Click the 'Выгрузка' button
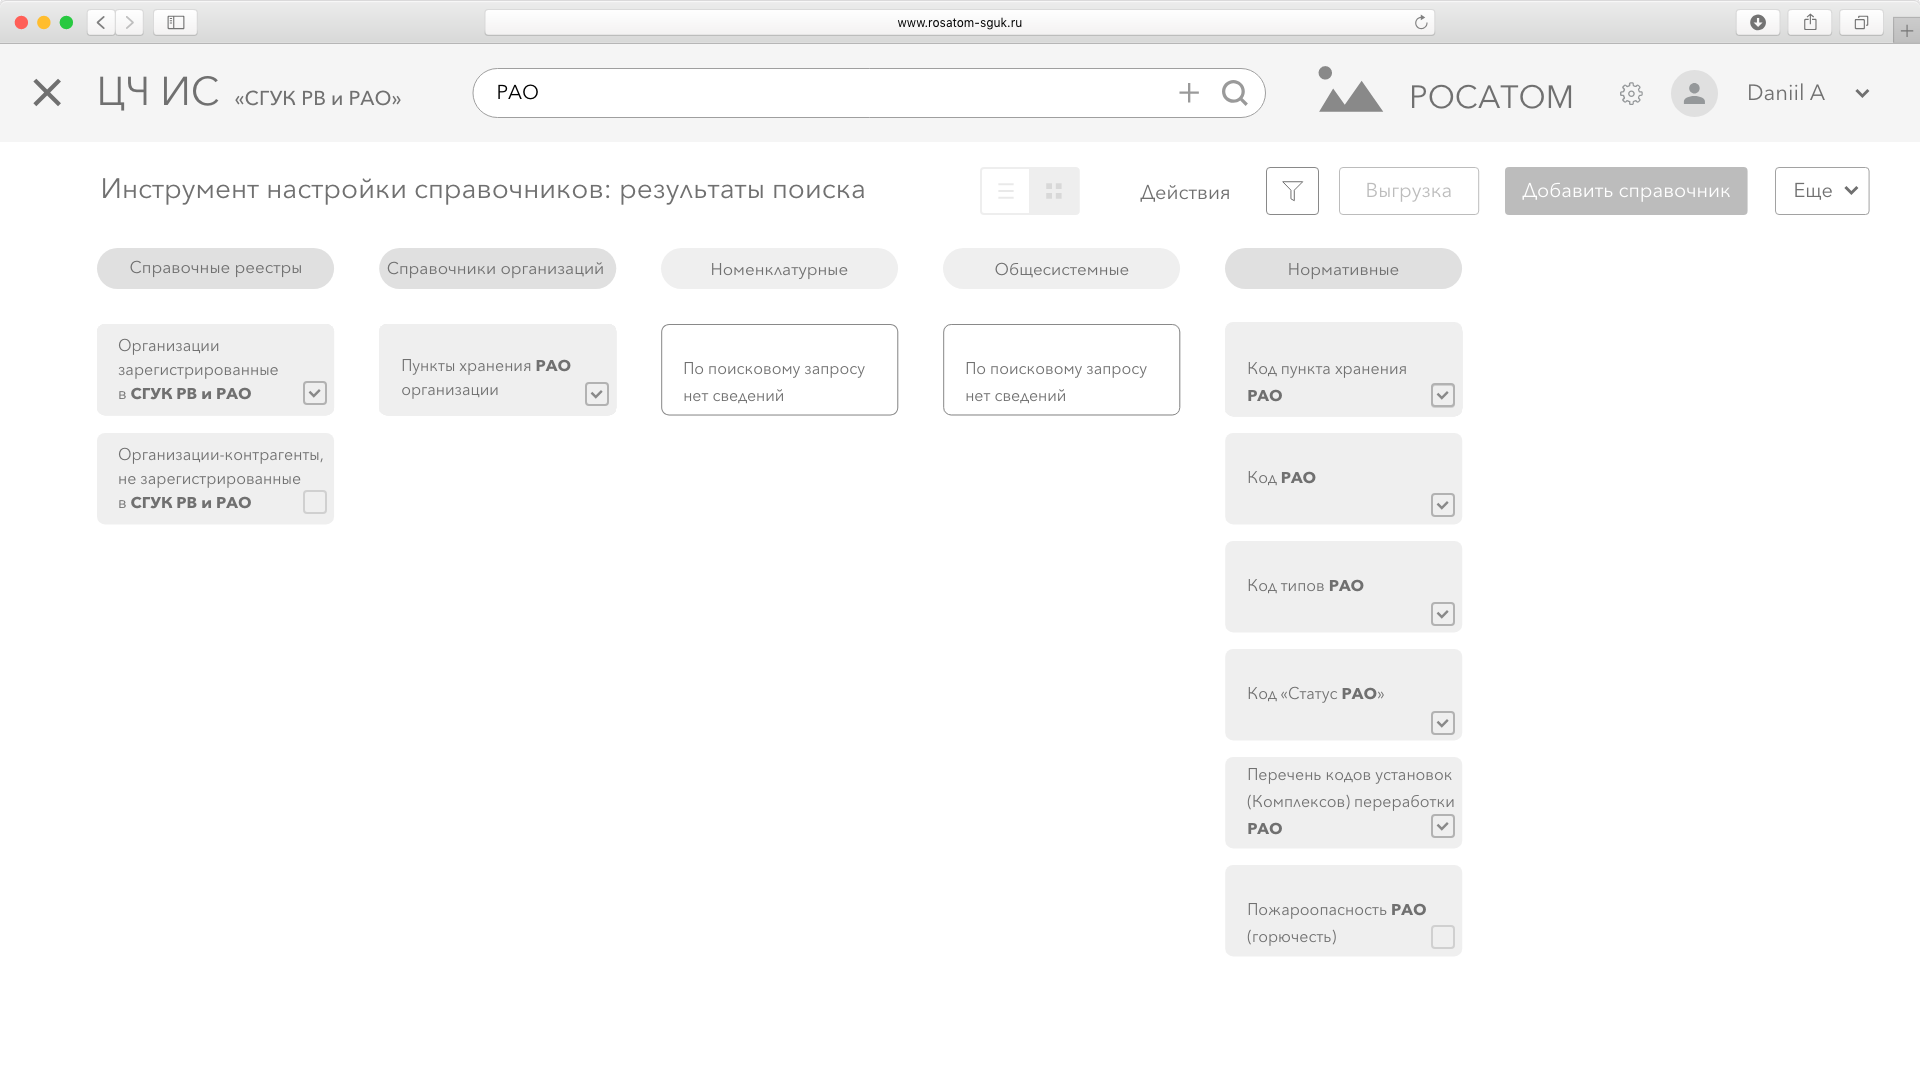 1408,191
